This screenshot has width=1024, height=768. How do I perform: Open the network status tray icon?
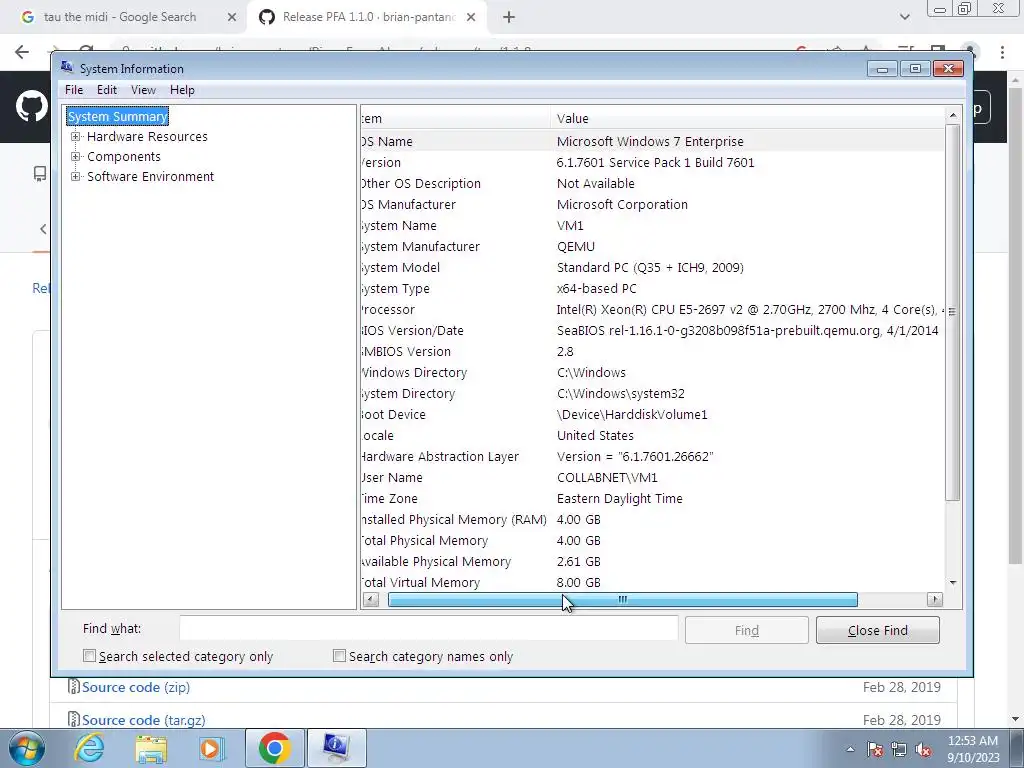pyautogui.click(x=899, y=749)
